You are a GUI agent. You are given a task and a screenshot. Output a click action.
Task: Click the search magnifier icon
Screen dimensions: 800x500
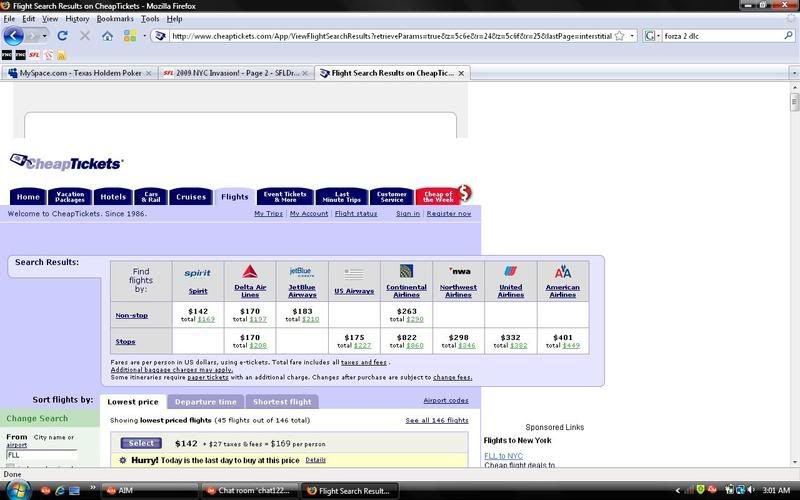(x=788, y=36)
